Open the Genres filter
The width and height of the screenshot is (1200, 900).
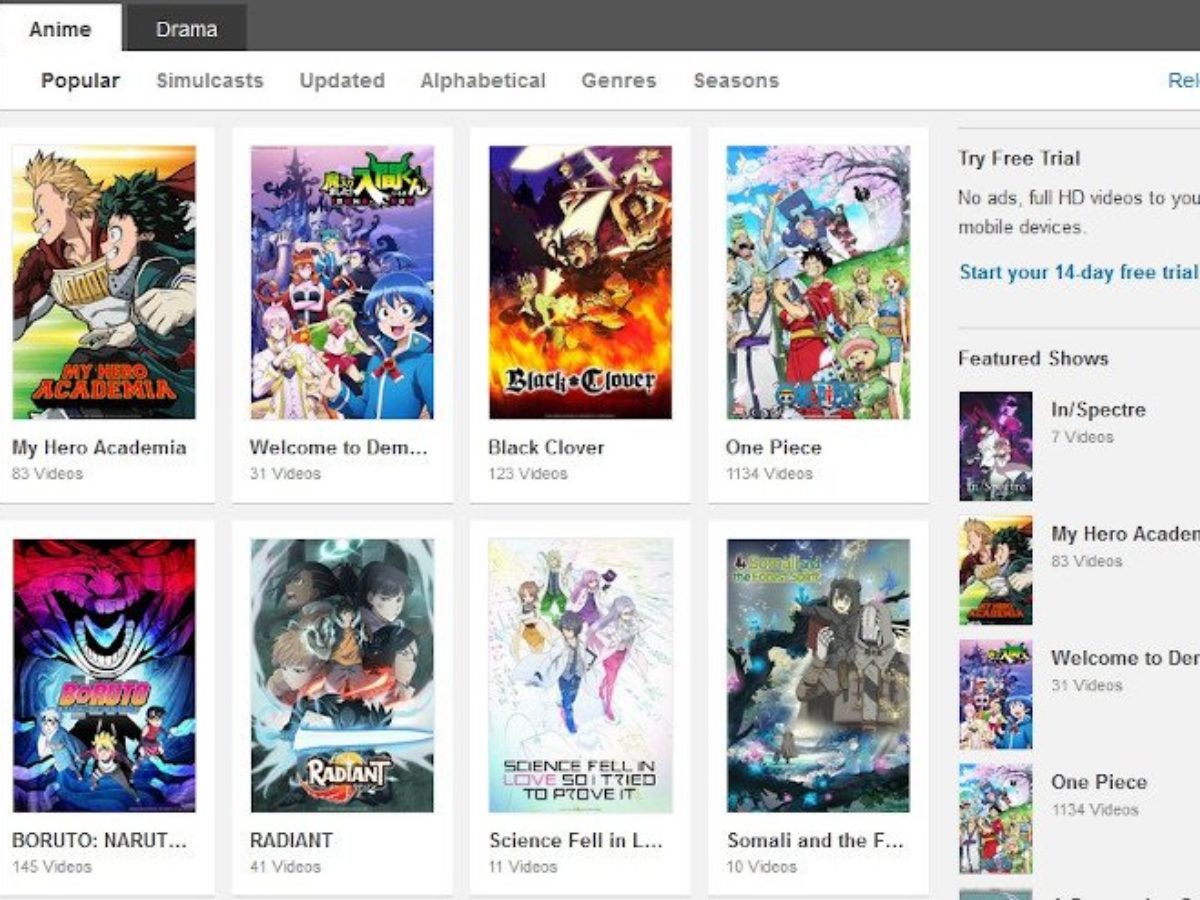pos(619,81)
